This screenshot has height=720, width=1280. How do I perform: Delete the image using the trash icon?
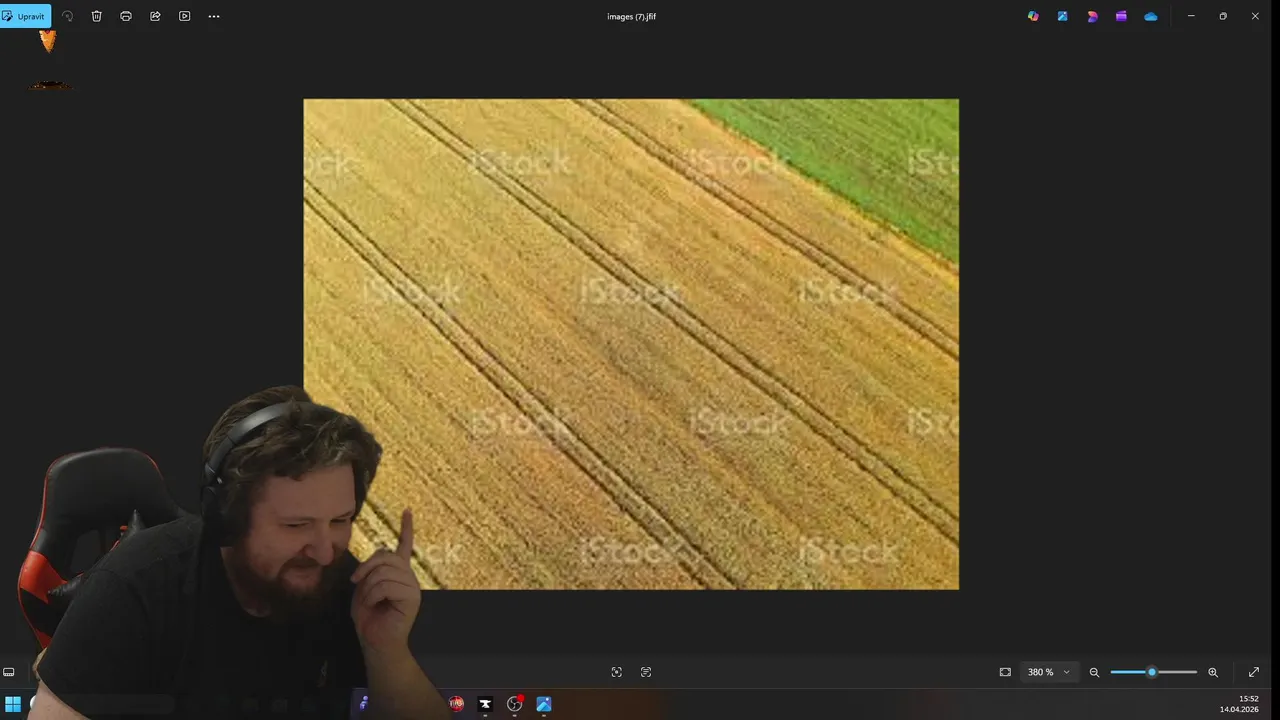97,16
